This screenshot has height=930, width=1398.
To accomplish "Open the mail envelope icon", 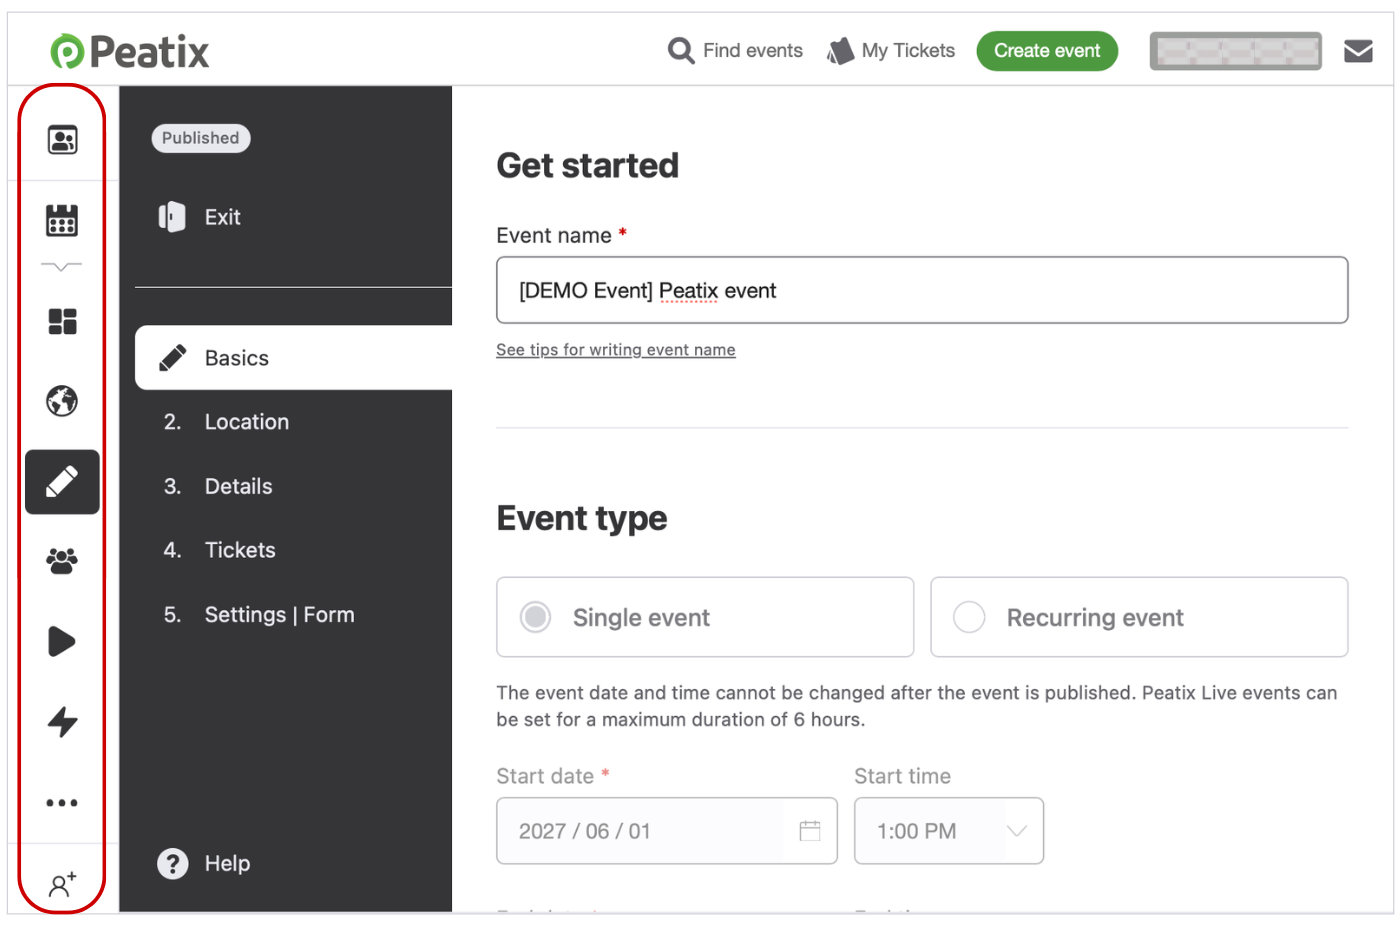I will tap(1358, 51).
